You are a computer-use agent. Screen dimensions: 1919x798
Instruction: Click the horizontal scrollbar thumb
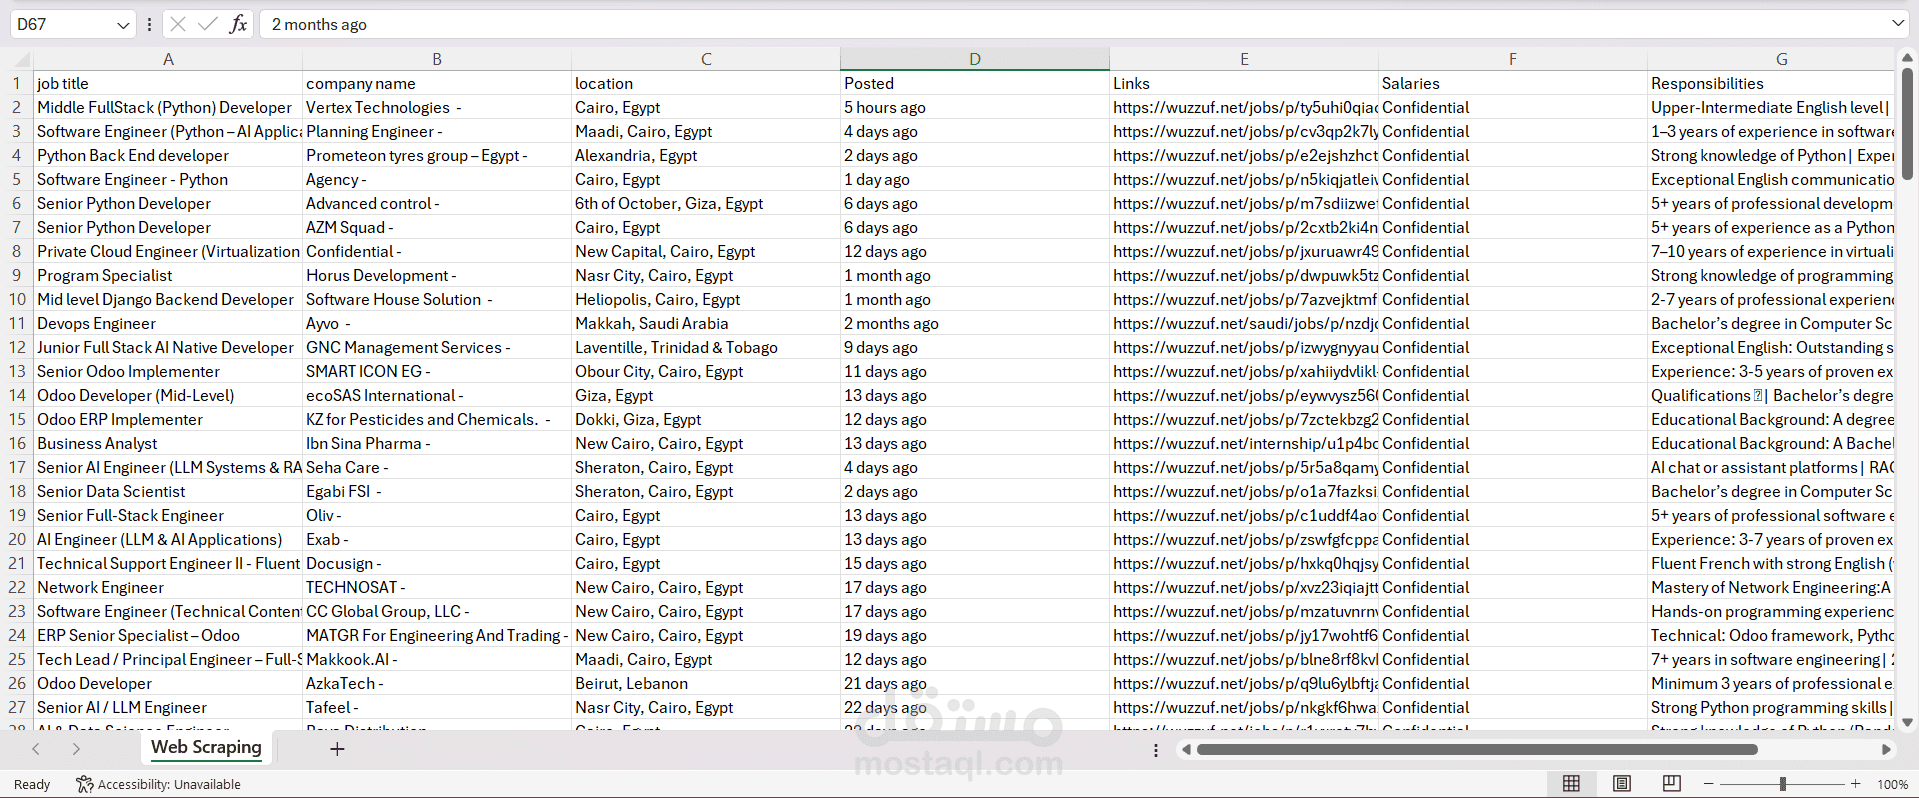click(x=1477, y=749)
